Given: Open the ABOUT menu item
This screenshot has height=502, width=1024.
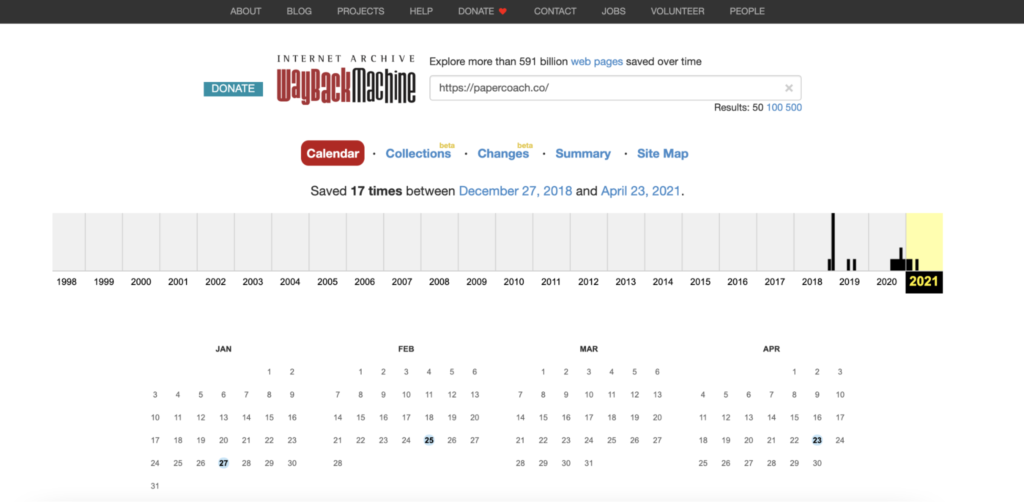Looking at the screenshot, I should pos(246,11).
